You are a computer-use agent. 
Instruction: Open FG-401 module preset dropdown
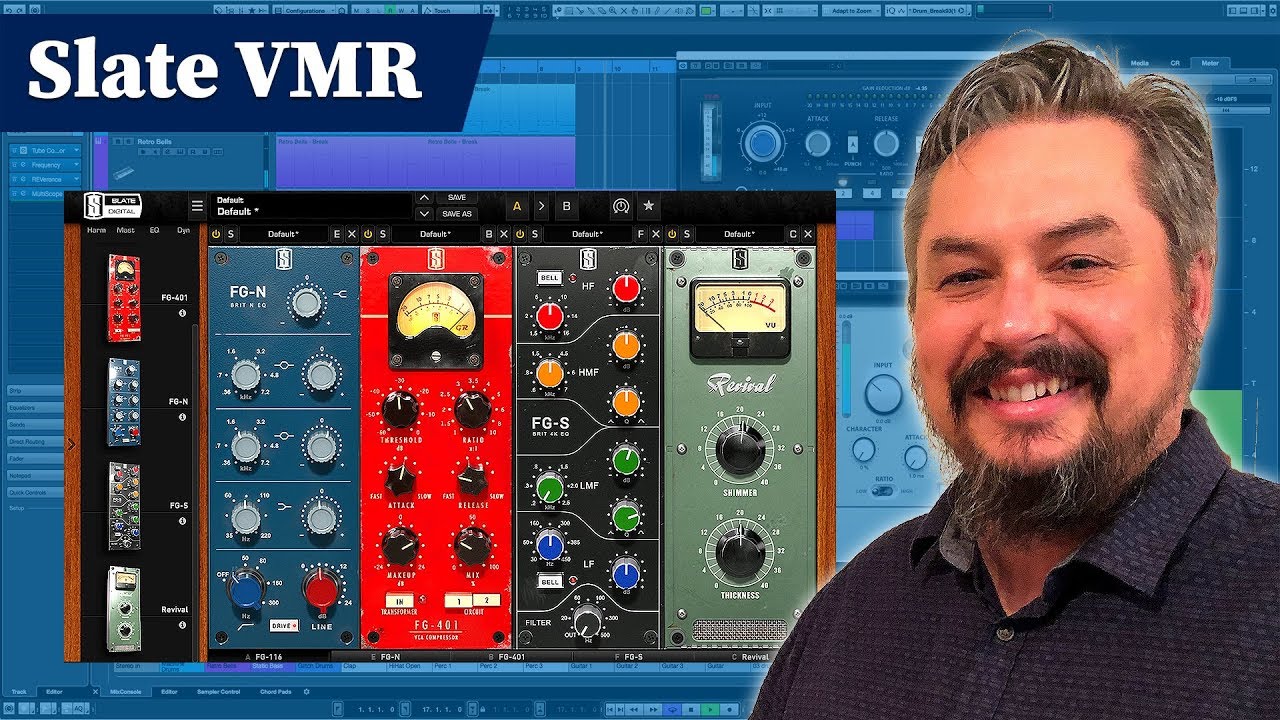(435, 234)
